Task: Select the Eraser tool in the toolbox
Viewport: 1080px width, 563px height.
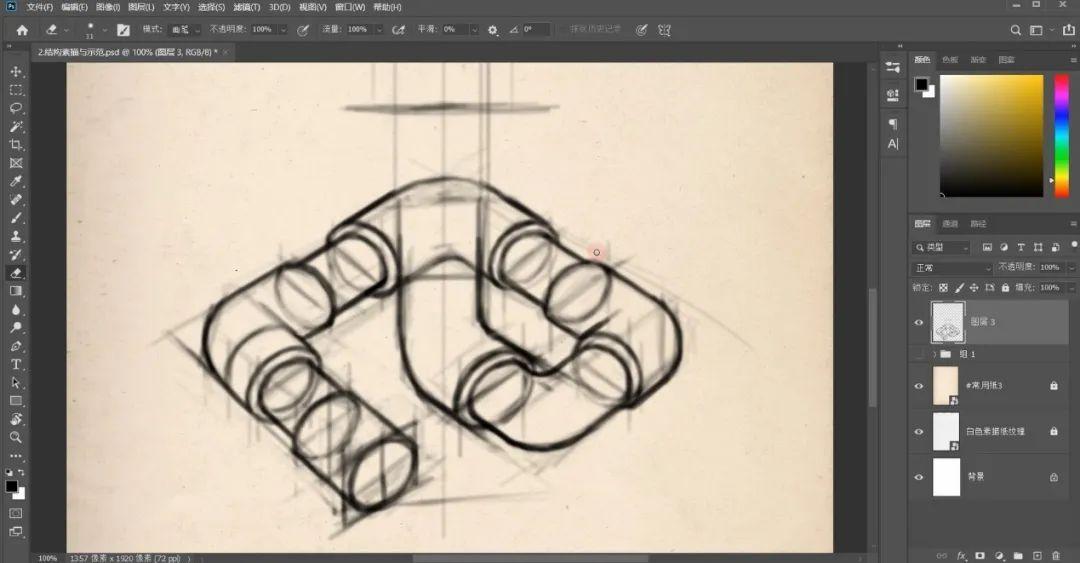Action: tap(16, 273)
